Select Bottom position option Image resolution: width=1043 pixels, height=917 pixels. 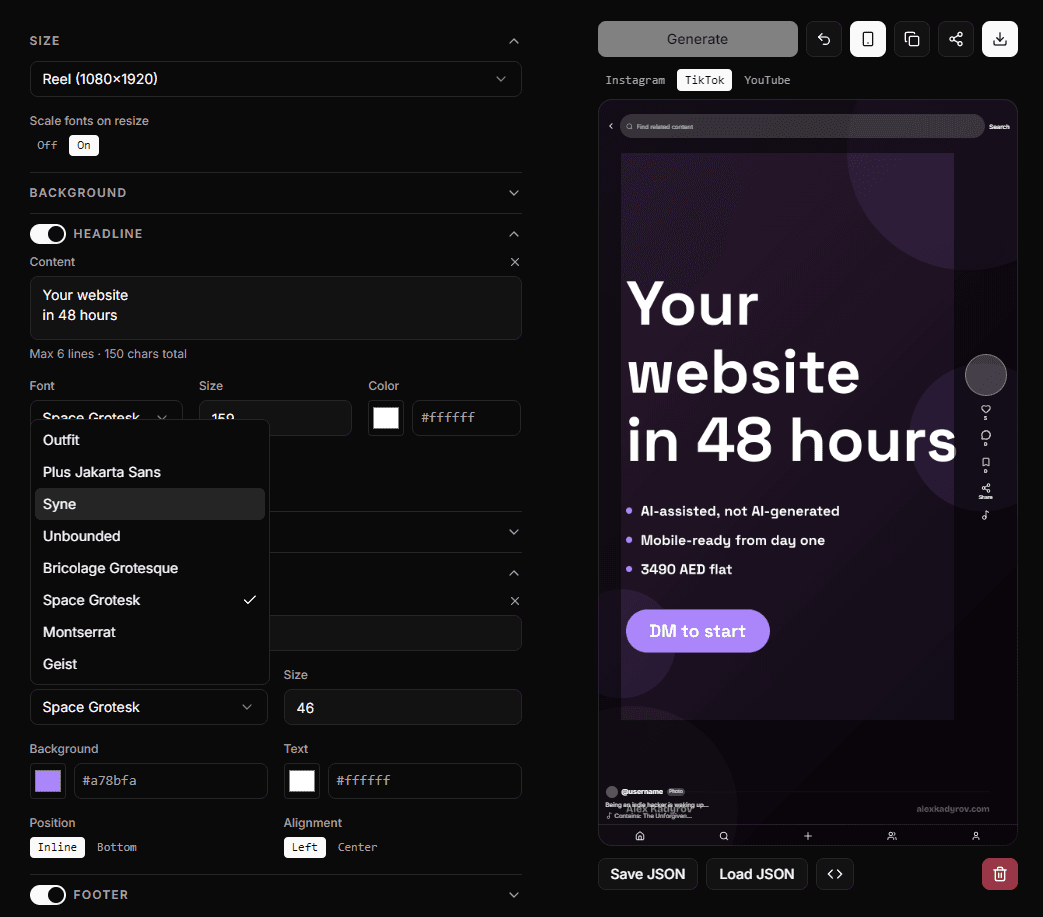click(116, 847)
